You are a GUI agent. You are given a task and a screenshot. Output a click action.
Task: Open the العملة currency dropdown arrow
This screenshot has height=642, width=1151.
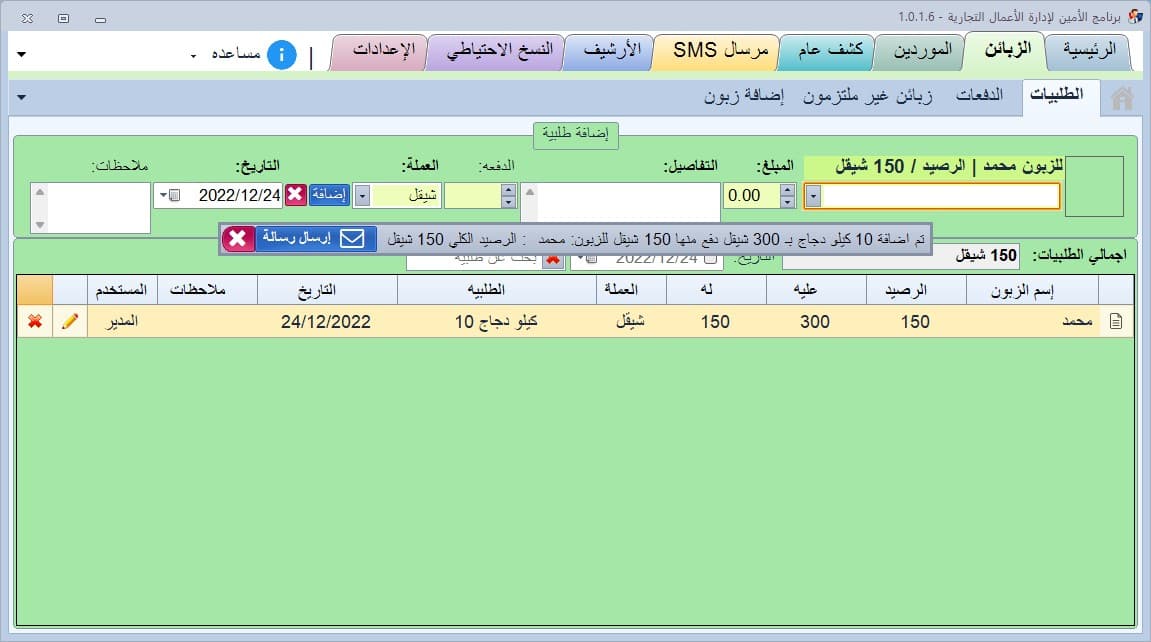click(362, 196)
